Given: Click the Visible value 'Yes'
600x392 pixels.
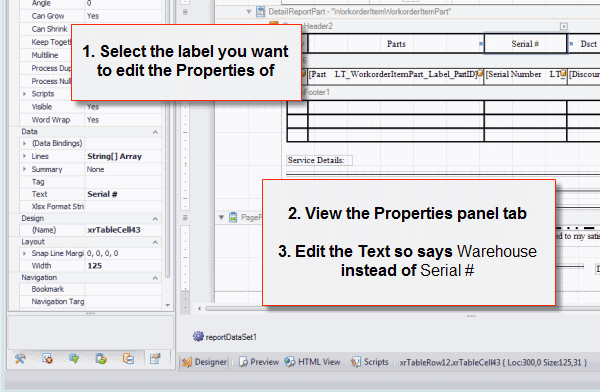Looking at the screenshot, I should 123,107.
